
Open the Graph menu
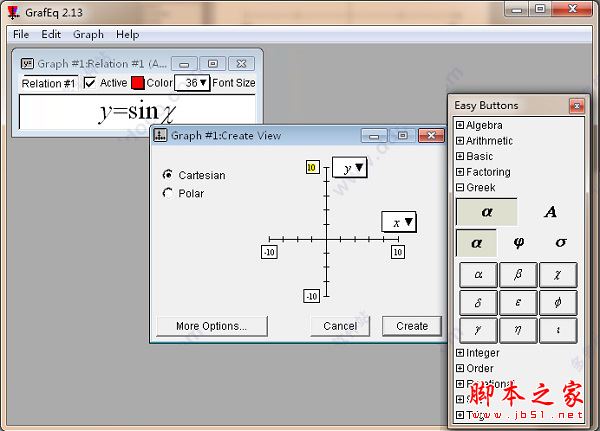88,34
